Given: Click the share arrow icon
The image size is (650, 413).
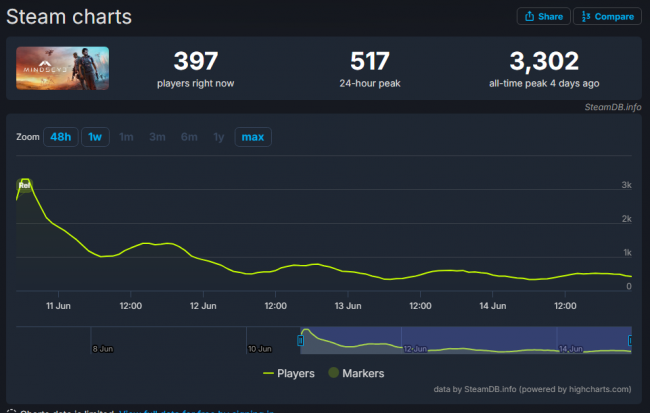Looking at the screenshot, I should point(528,16).
